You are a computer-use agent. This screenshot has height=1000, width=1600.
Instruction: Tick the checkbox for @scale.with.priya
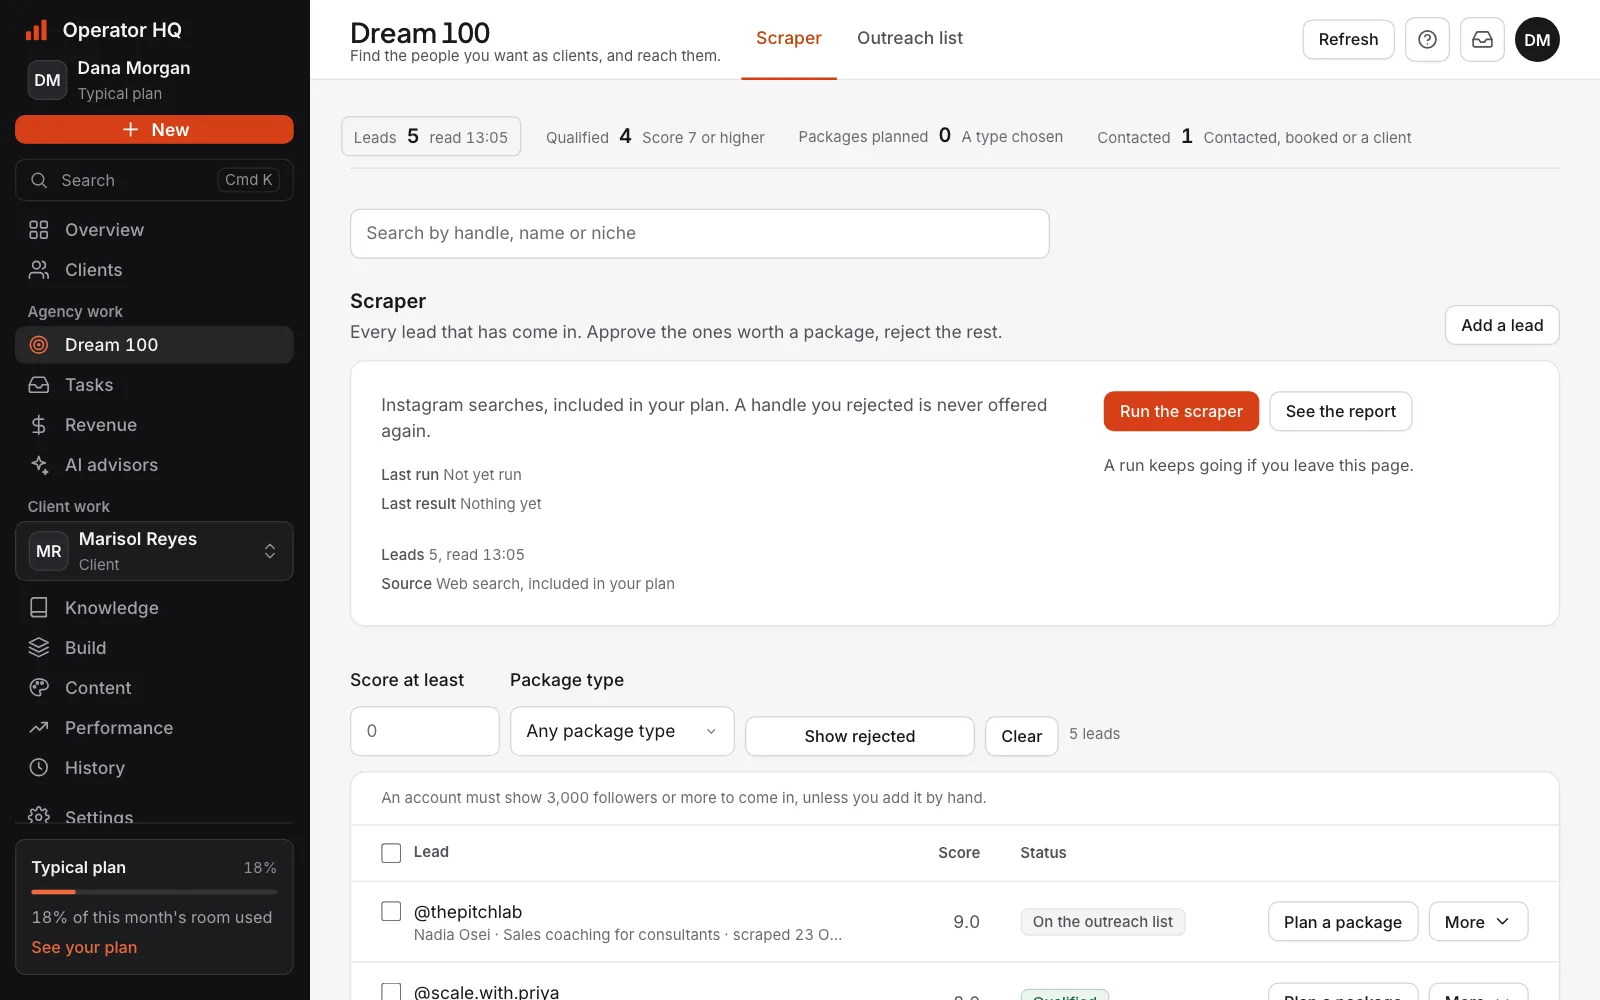point(391,991)
